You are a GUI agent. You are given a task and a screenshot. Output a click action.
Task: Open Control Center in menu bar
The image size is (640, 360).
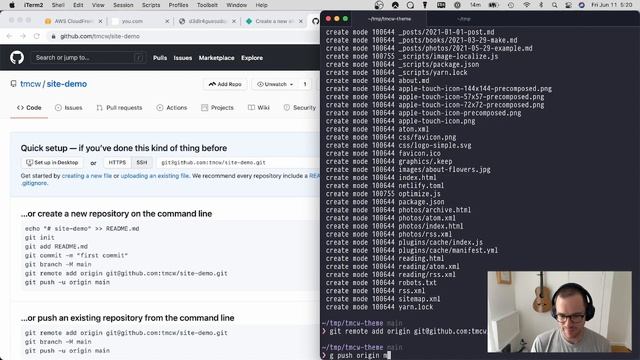coord(568,5)
